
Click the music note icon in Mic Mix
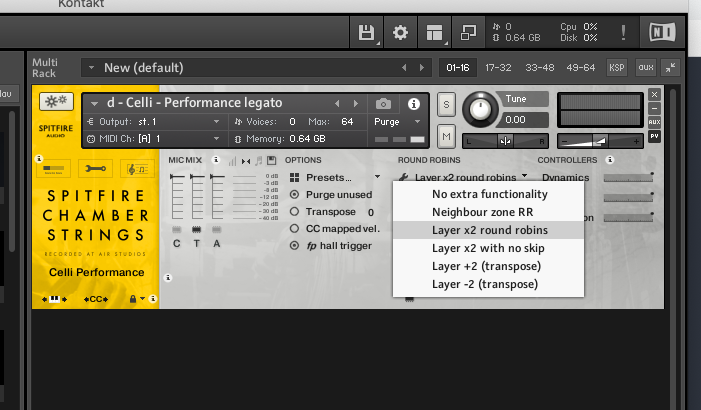(258, 161)
